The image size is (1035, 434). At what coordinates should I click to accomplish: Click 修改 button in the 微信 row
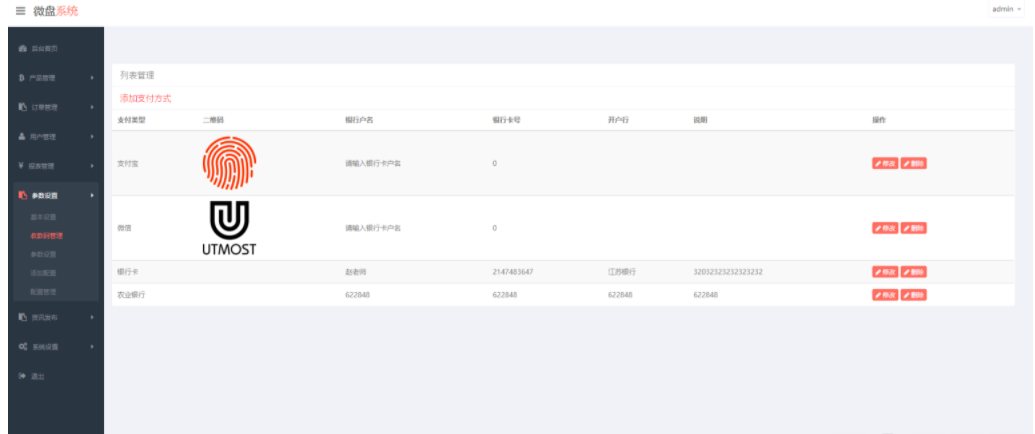point(885,228)
